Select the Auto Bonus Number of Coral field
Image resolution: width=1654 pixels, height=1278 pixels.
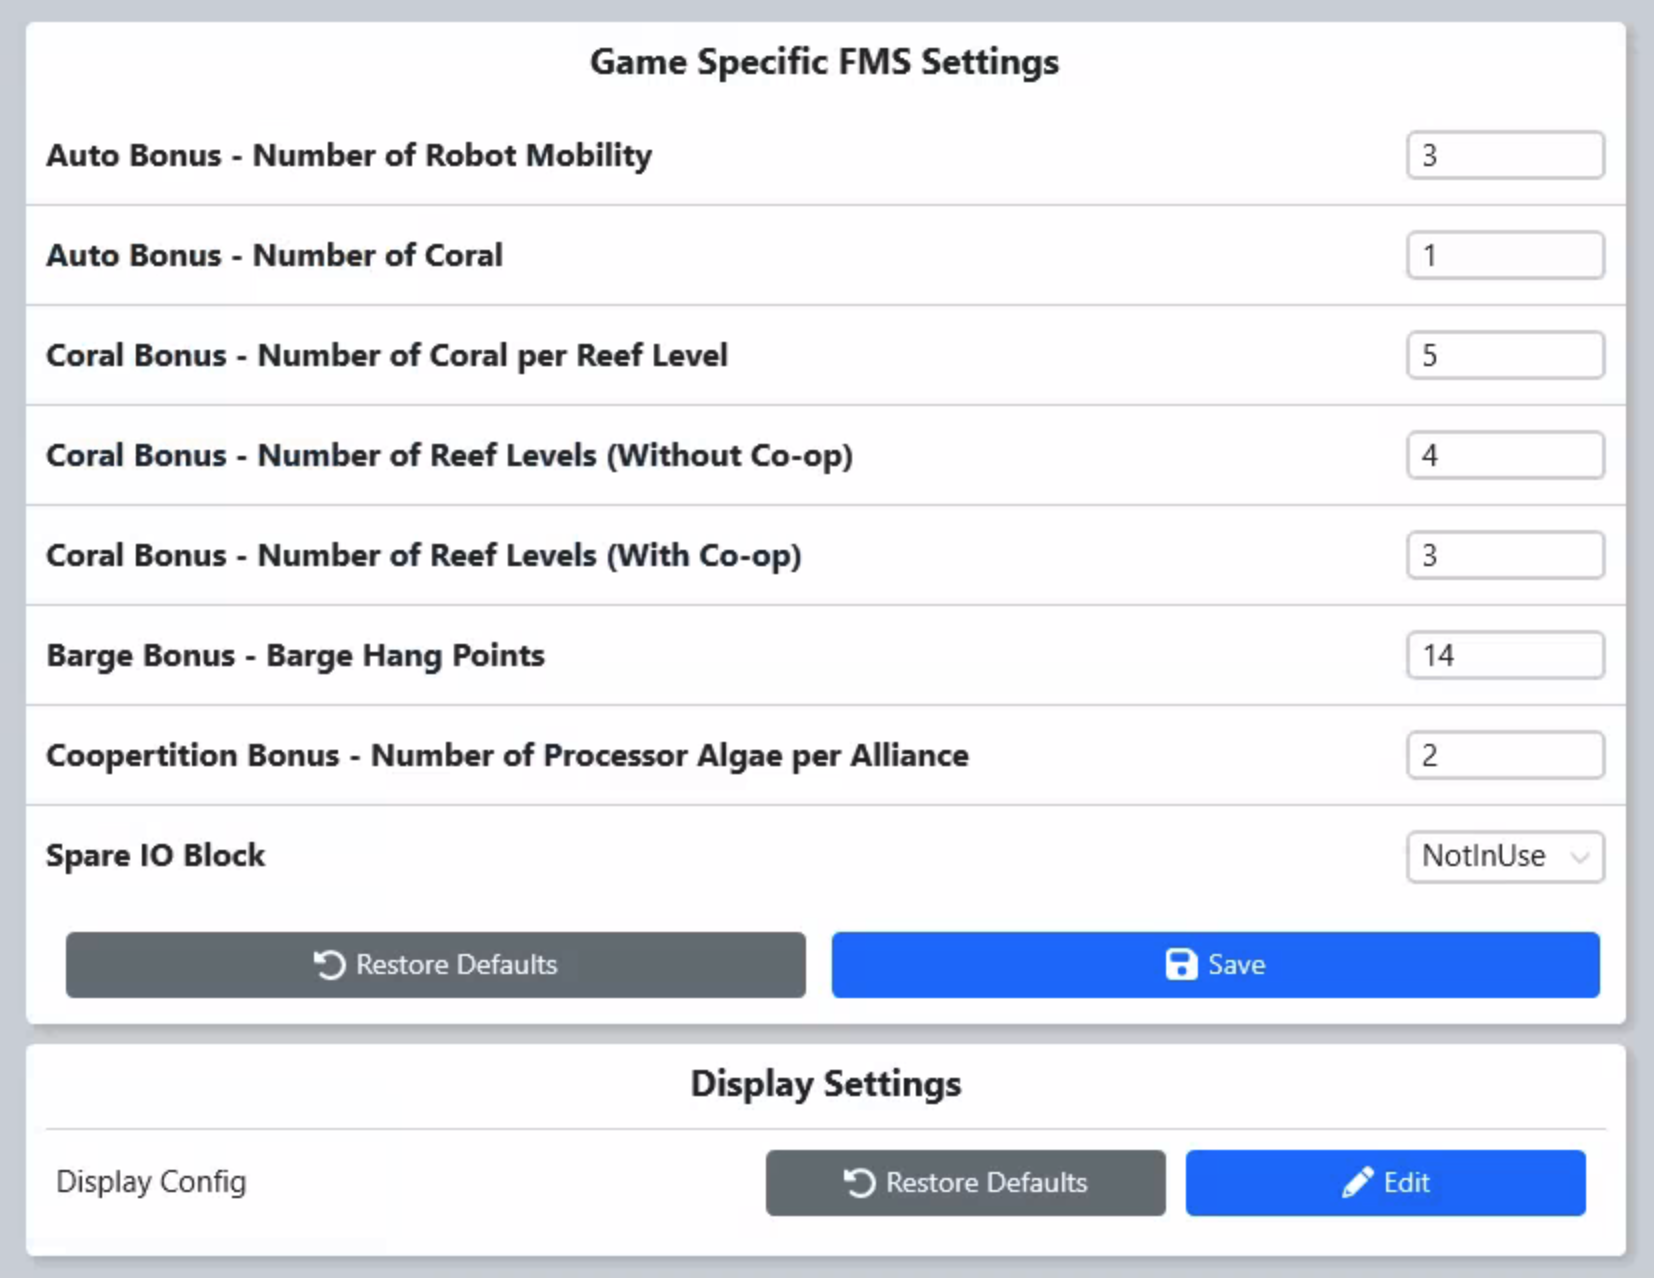click(1505, 255)
